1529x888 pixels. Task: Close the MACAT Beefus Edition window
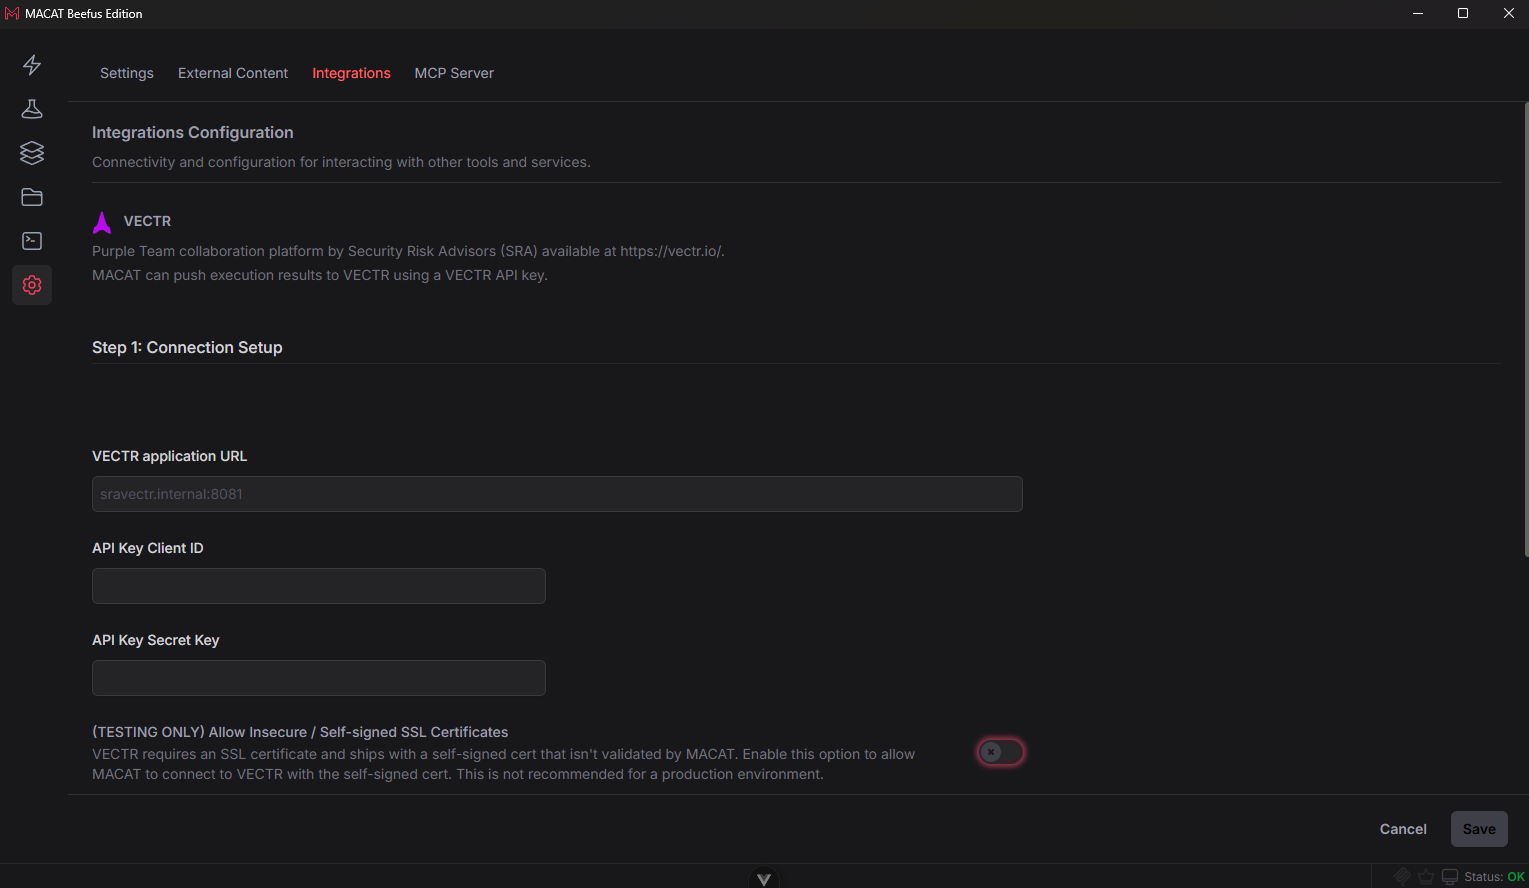(x=1508, y=13)
